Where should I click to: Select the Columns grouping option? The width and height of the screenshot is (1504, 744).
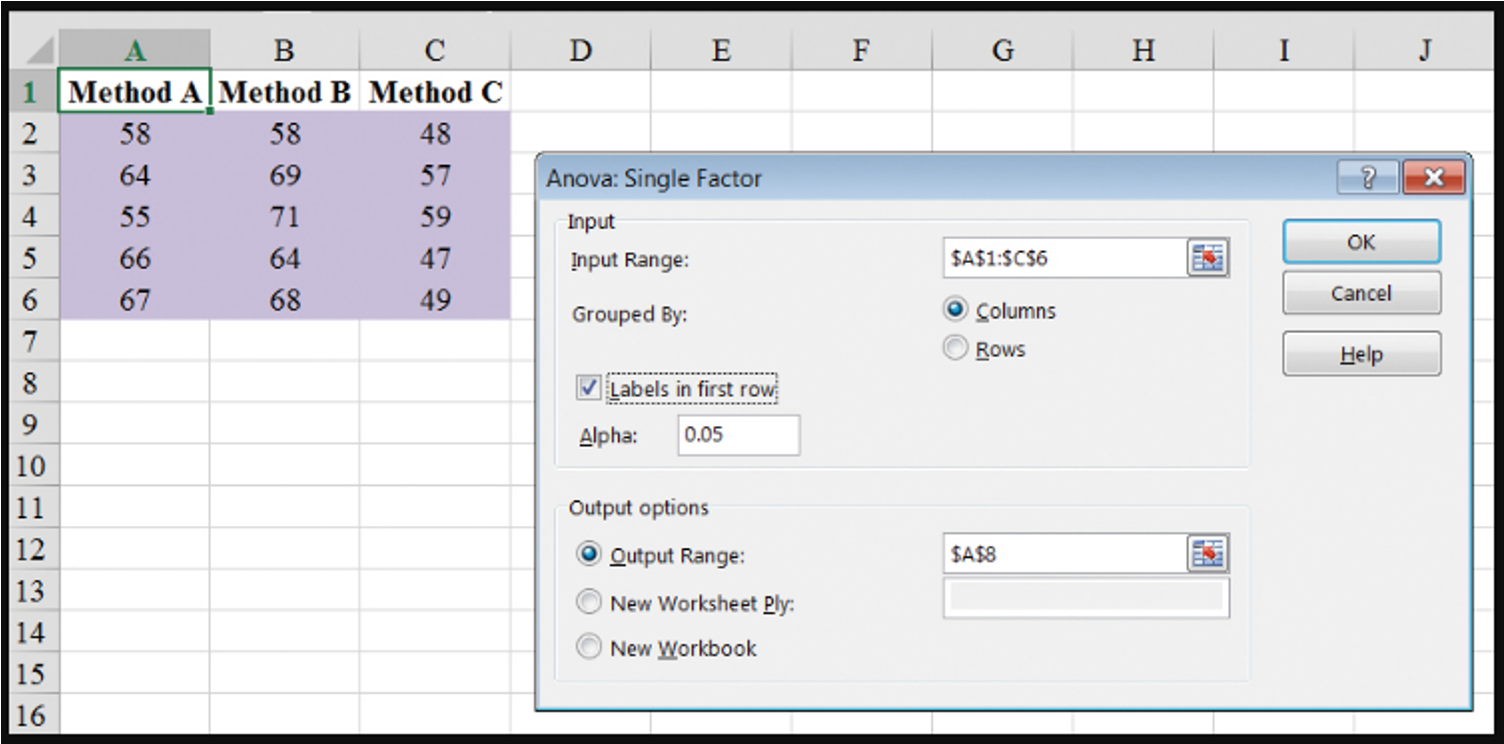pos(954,311)
